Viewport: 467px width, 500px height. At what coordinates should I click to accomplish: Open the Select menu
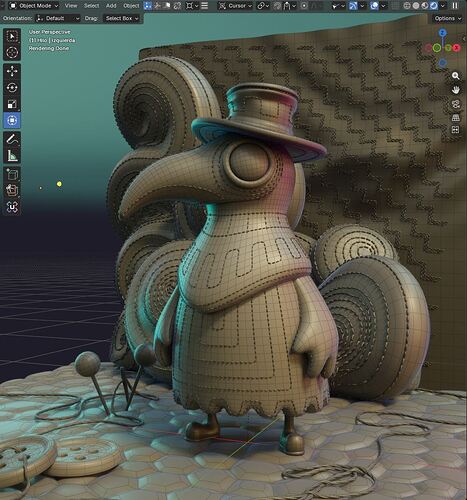[91, 6]
